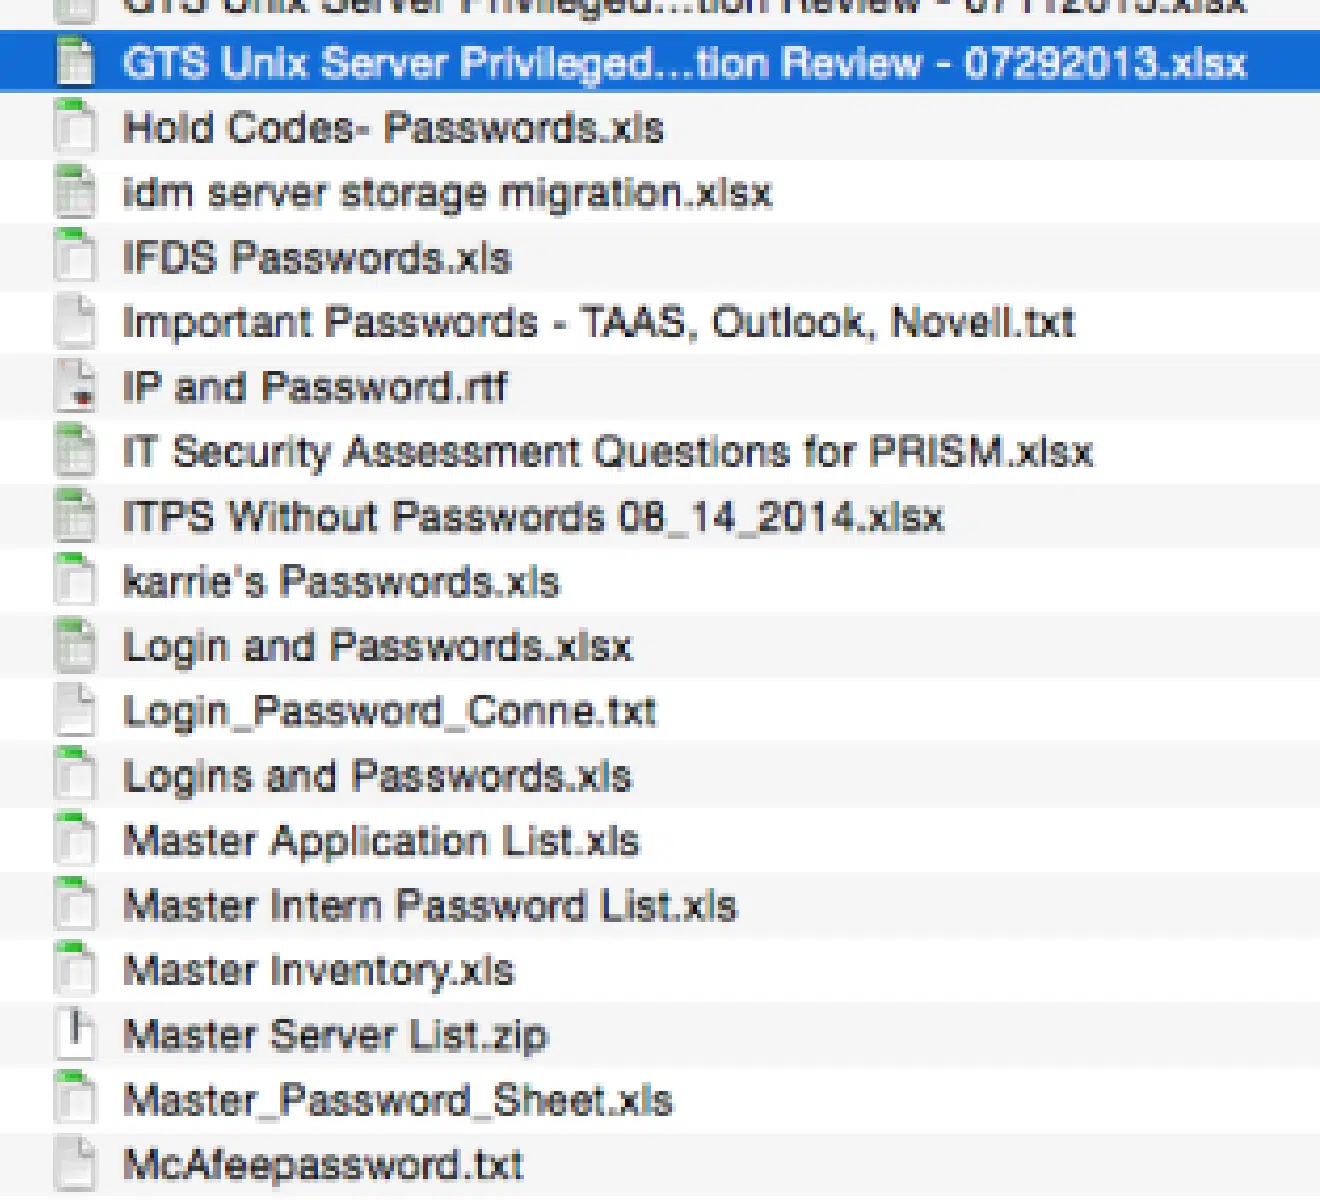
Task: Select the Important Passwords text file icon
Action: click(x=75, y=322)
